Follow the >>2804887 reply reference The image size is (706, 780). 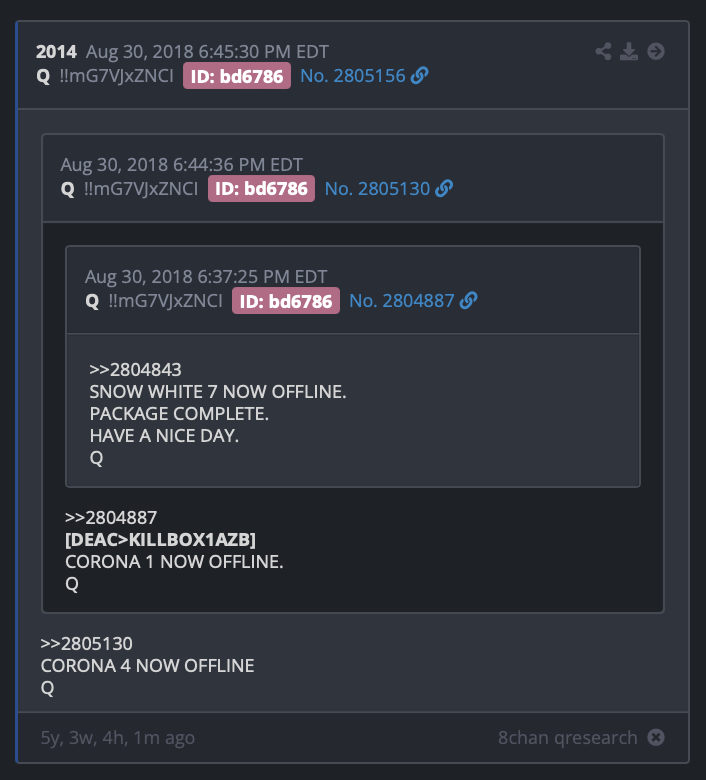coord(111,518)
